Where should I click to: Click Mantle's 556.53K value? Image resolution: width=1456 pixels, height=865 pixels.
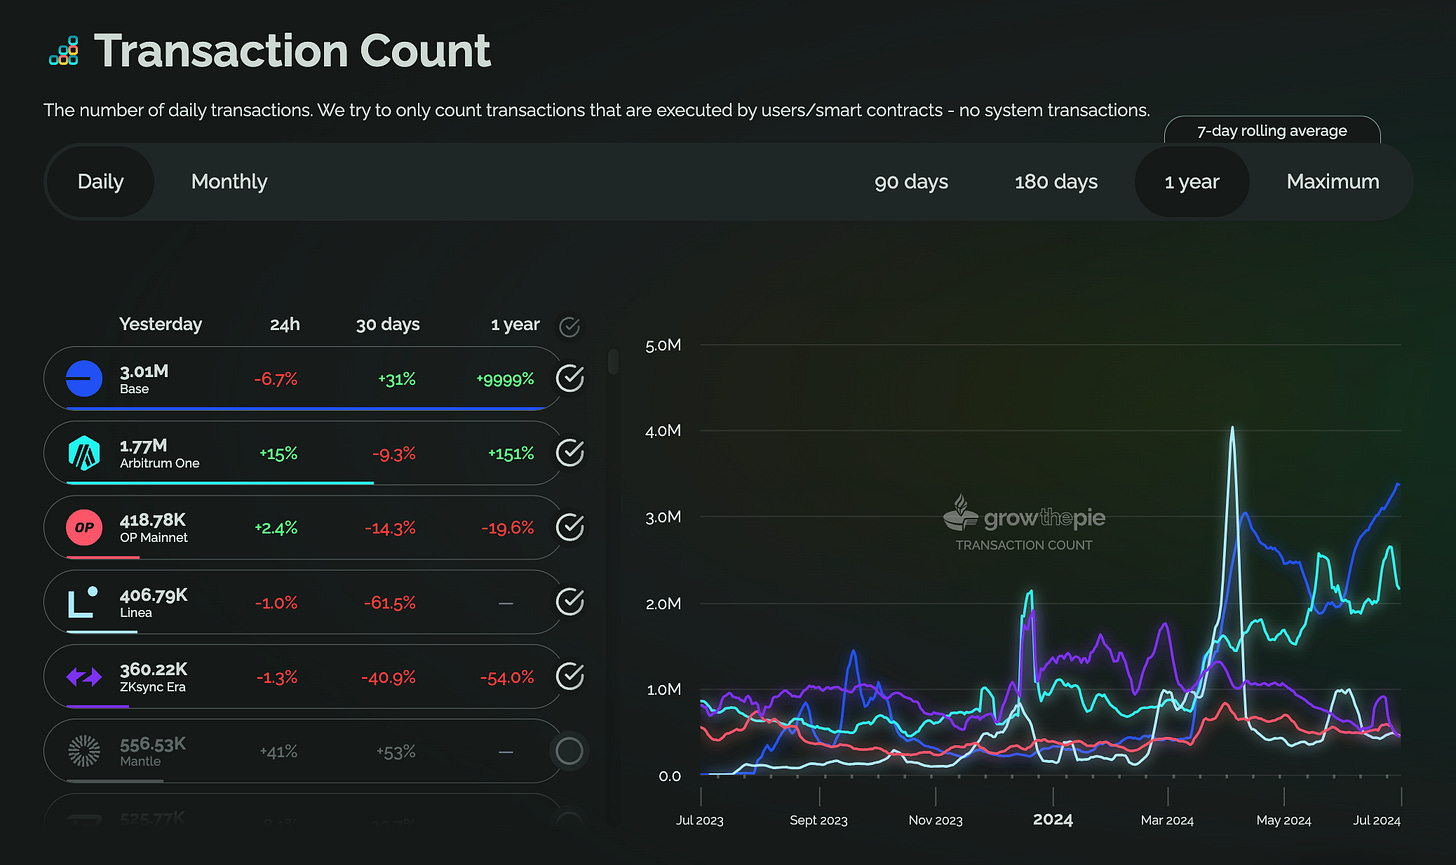coord(152,744)
